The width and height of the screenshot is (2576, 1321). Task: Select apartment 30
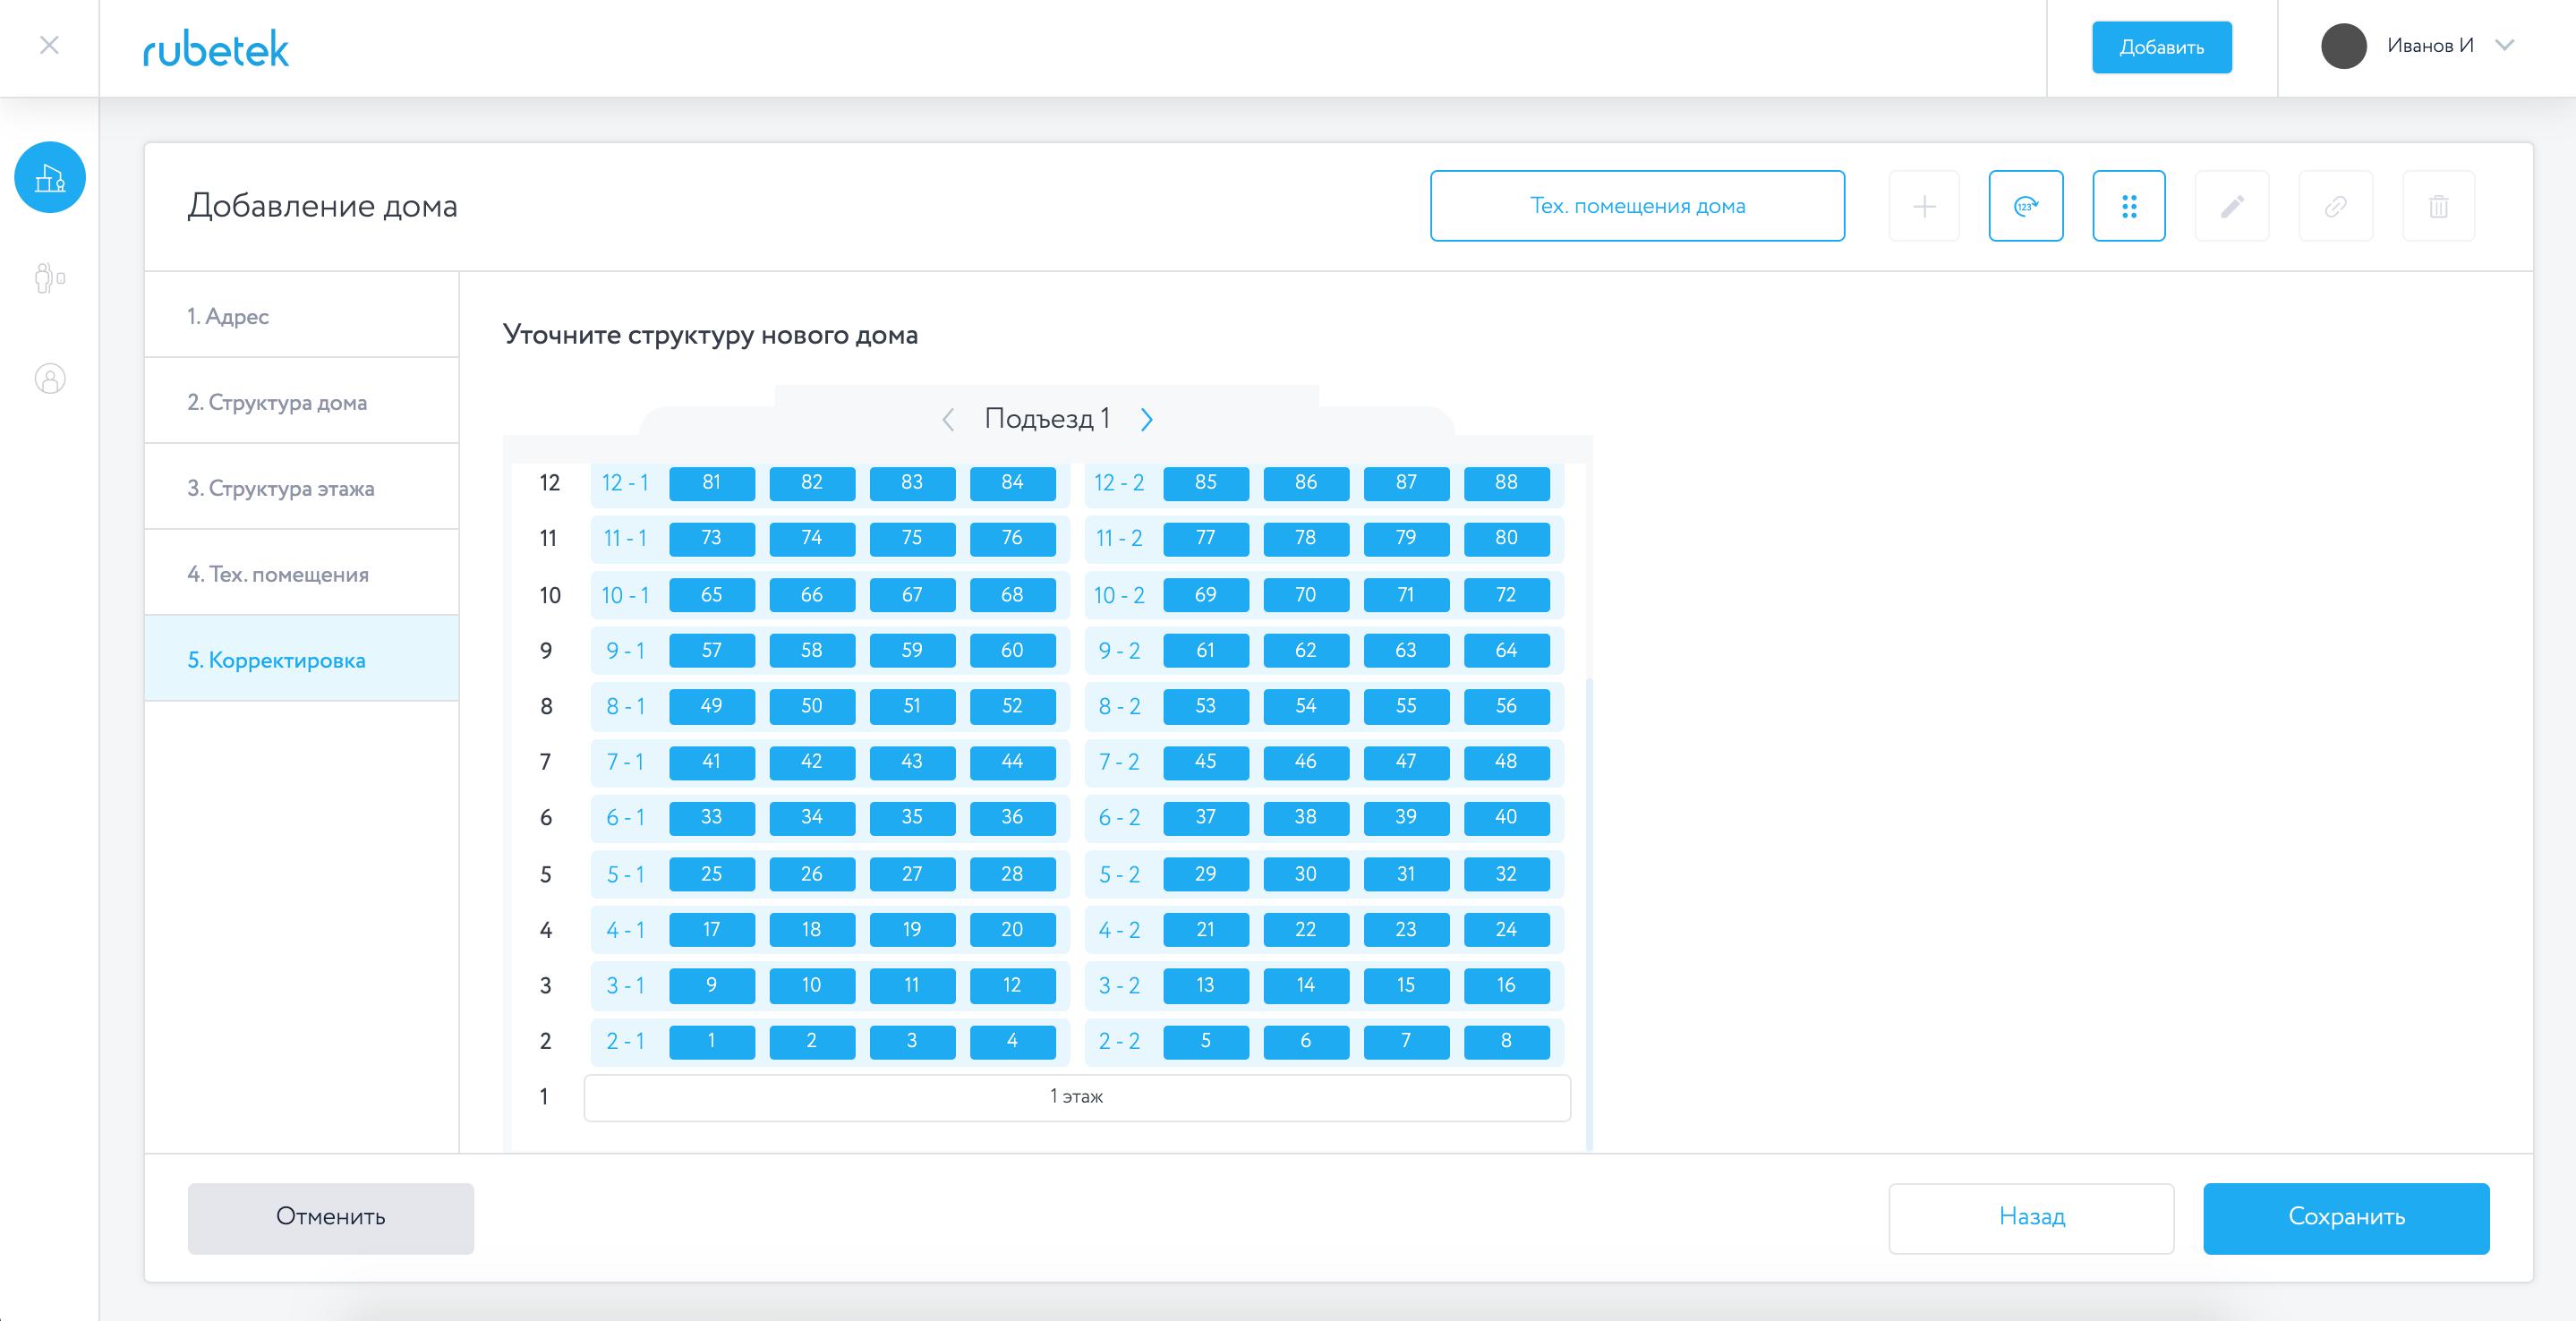[1305, 874]
